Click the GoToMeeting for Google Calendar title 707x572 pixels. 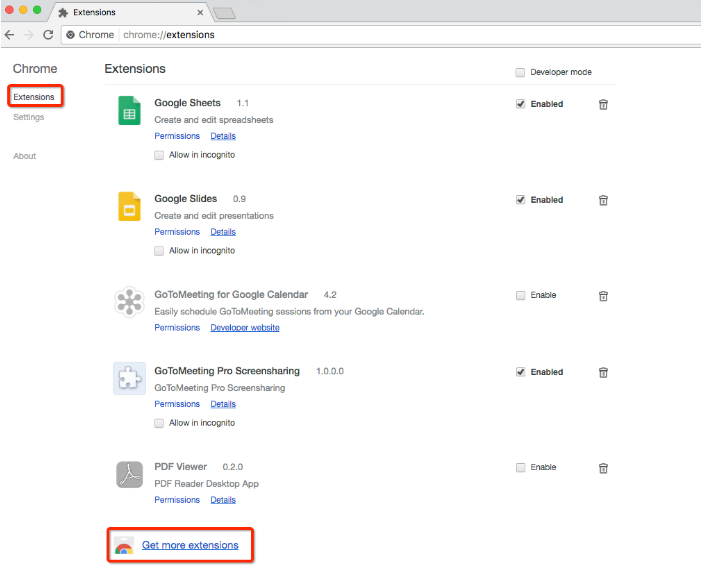coord(231,295)
